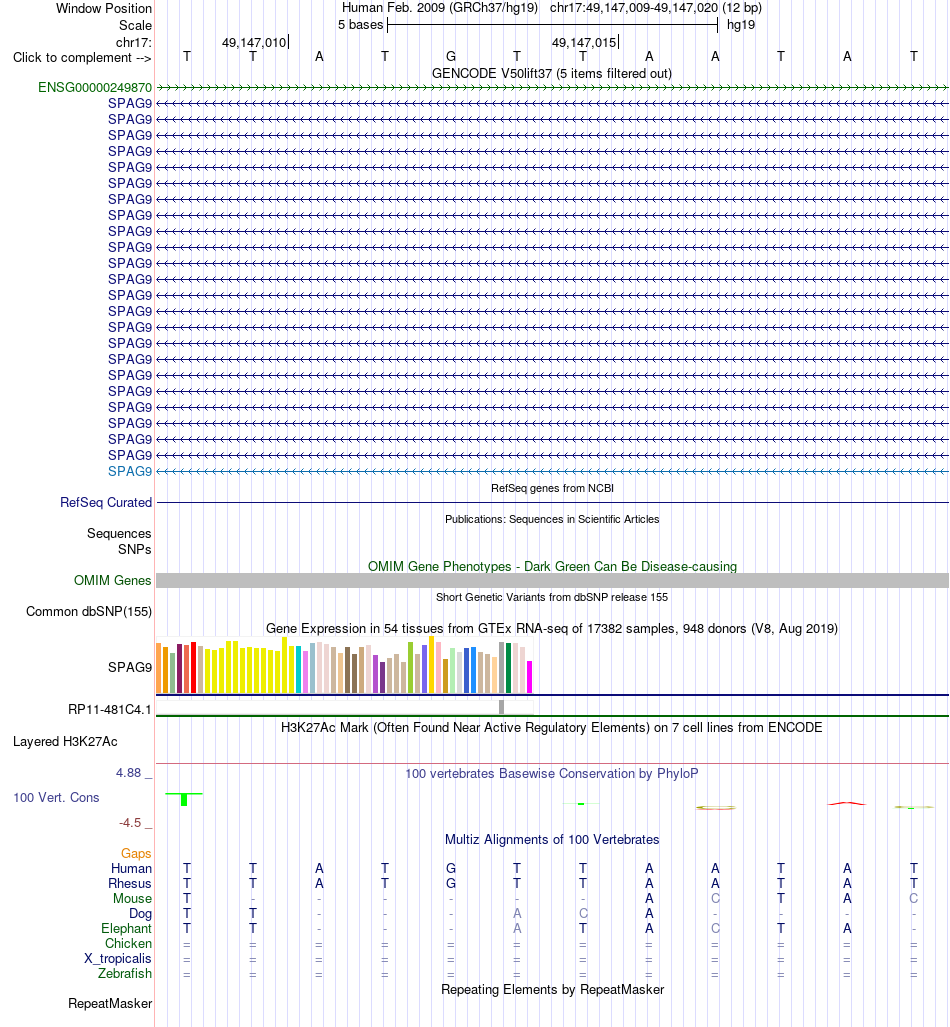Click the RefSeq Curated horizontal line
This screenshot has height=1027, width=950.
click(x=552, y=502)
